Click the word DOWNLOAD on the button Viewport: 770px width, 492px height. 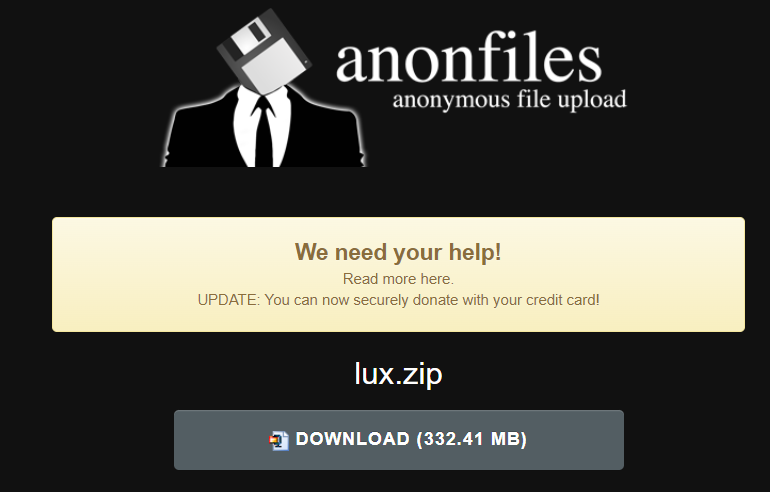coord(353,439)
